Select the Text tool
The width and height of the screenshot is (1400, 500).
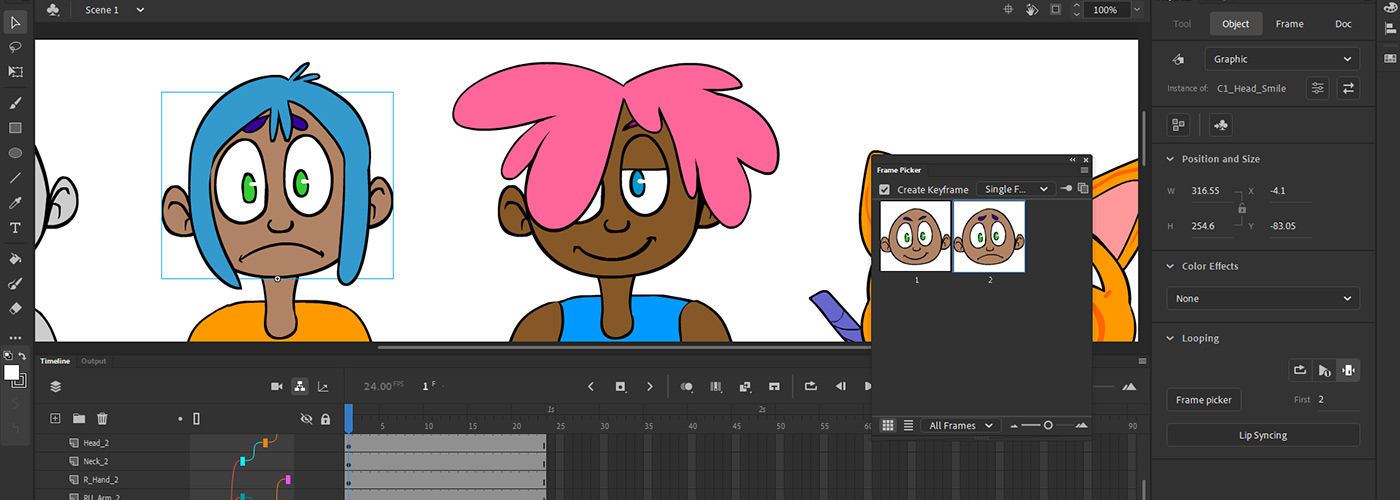tap(16, 228)
